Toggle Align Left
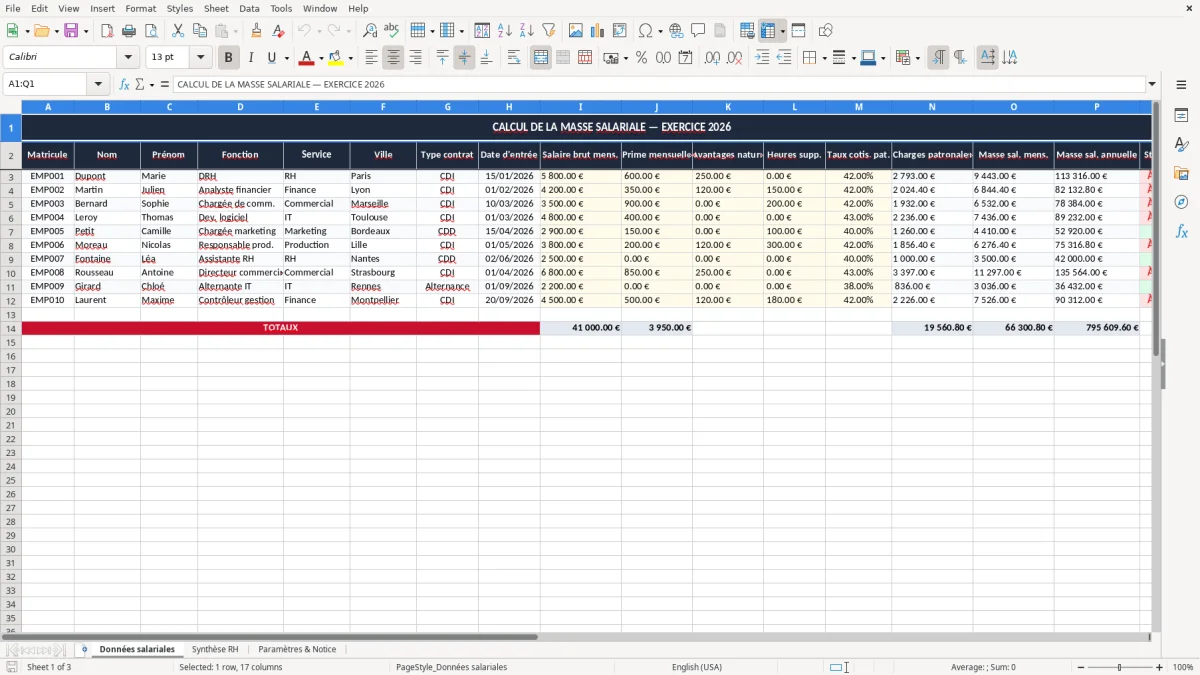The width and height of the screenshot is (1200, 675). (x=371, y=58)
